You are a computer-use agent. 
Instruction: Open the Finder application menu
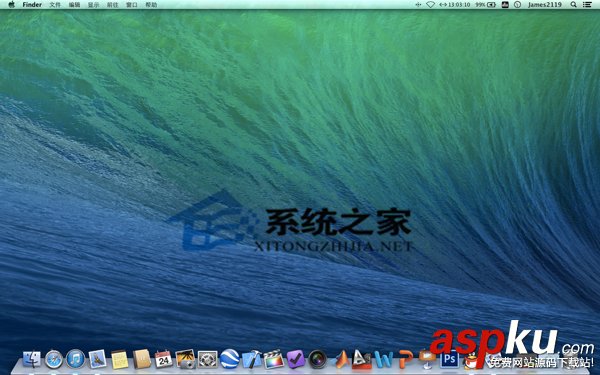click(x=32, y=5)
